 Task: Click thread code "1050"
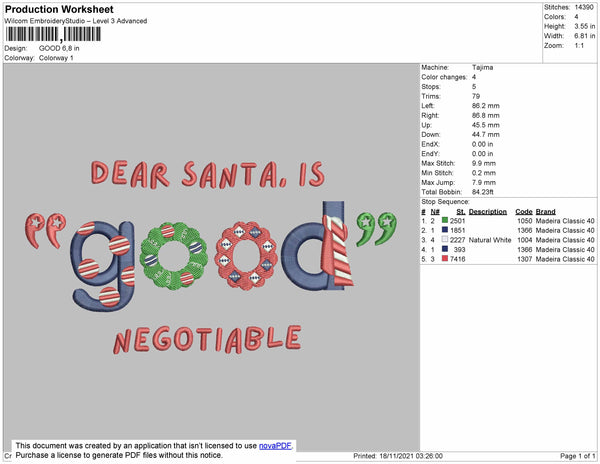click(x=525, y=221)
